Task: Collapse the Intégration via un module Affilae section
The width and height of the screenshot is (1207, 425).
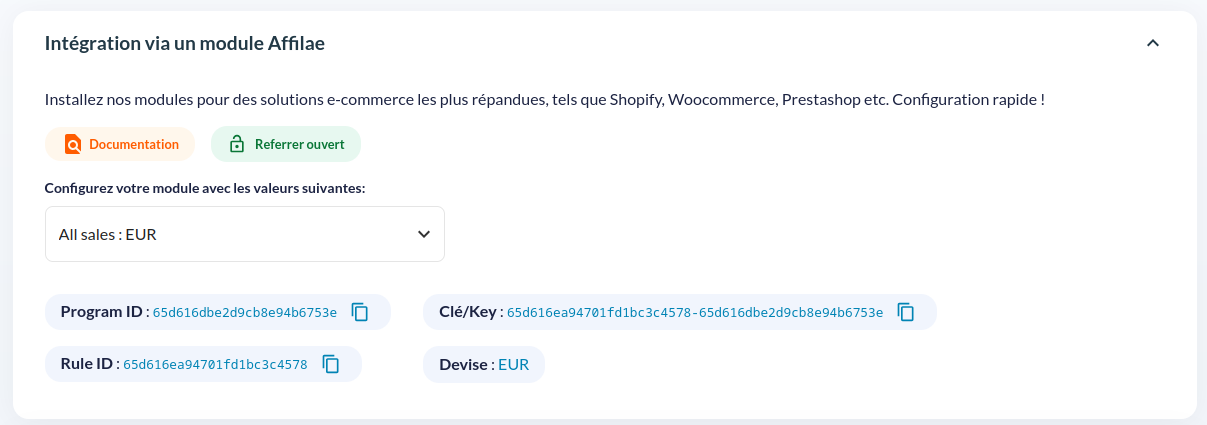Action: (x=1153, y=43)
